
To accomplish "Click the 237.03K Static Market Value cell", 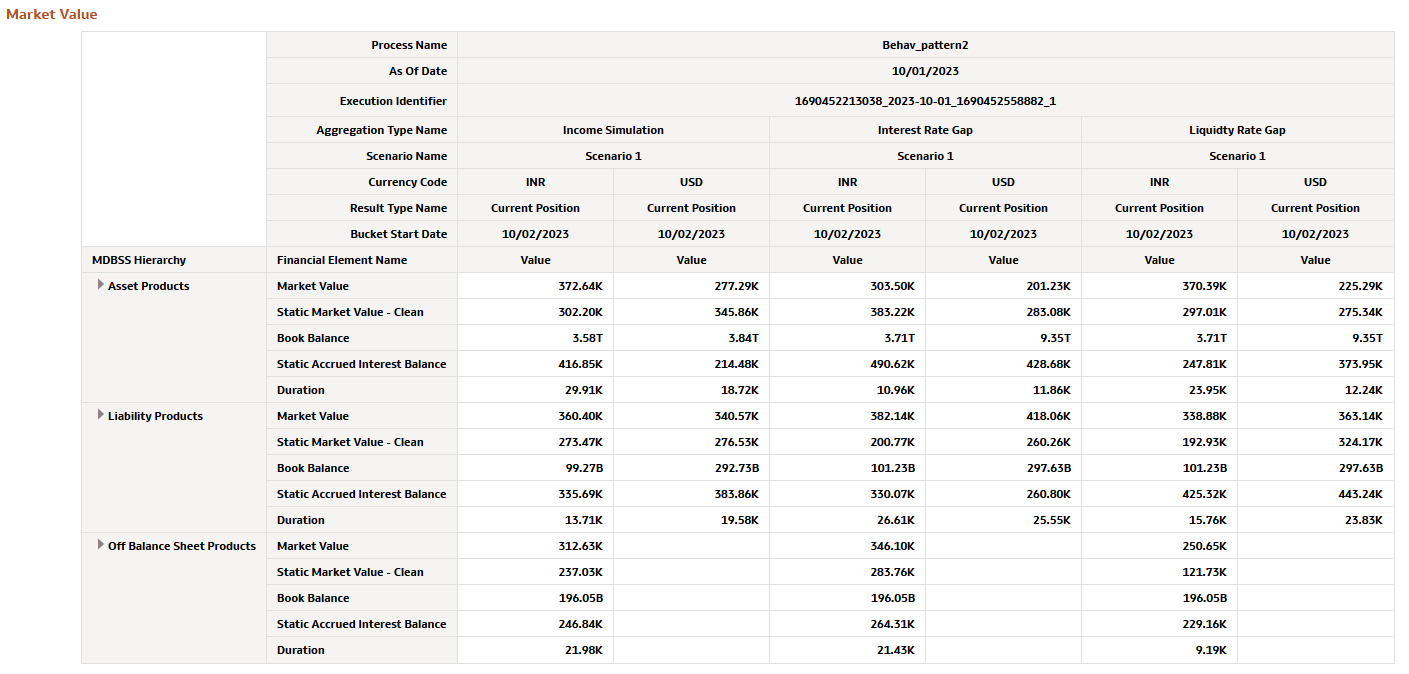I will [x=535, y=572].
